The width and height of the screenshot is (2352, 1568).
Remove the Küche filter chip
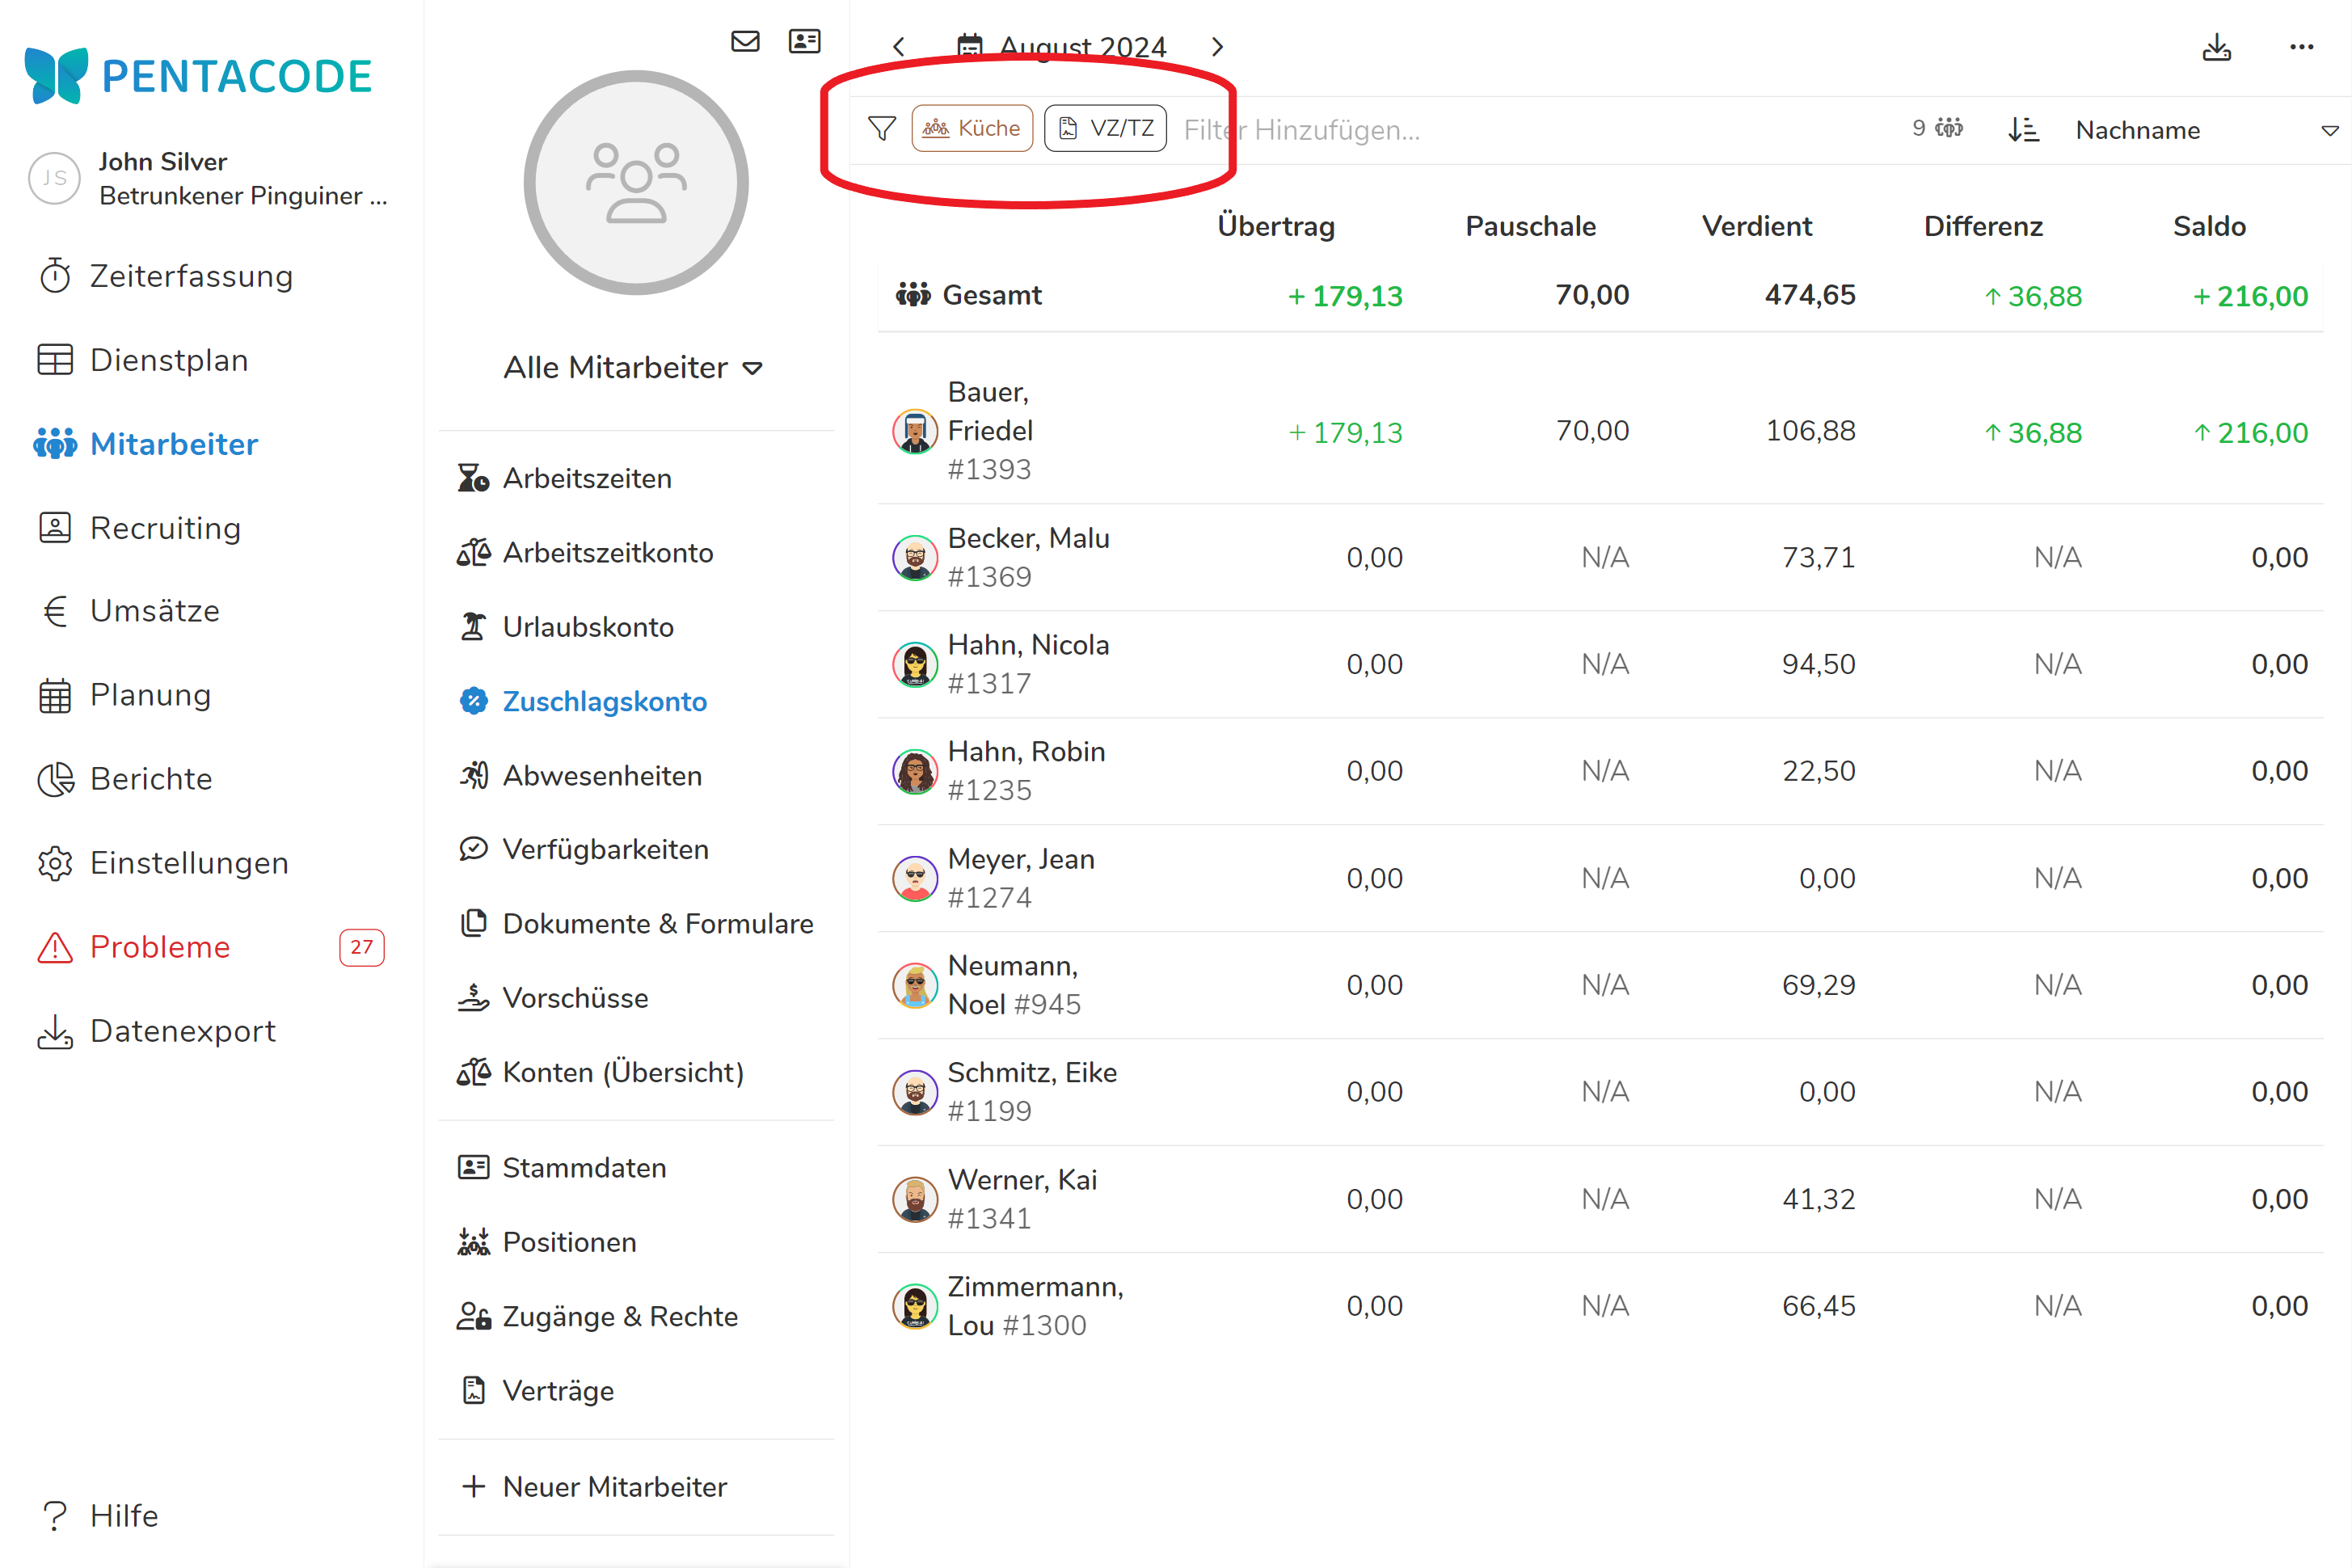coord(972,129)
